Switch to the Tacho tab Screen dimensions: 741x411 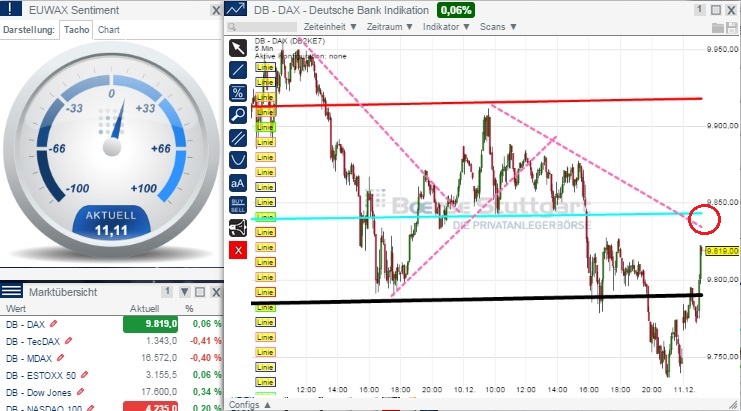click(77, 30)
